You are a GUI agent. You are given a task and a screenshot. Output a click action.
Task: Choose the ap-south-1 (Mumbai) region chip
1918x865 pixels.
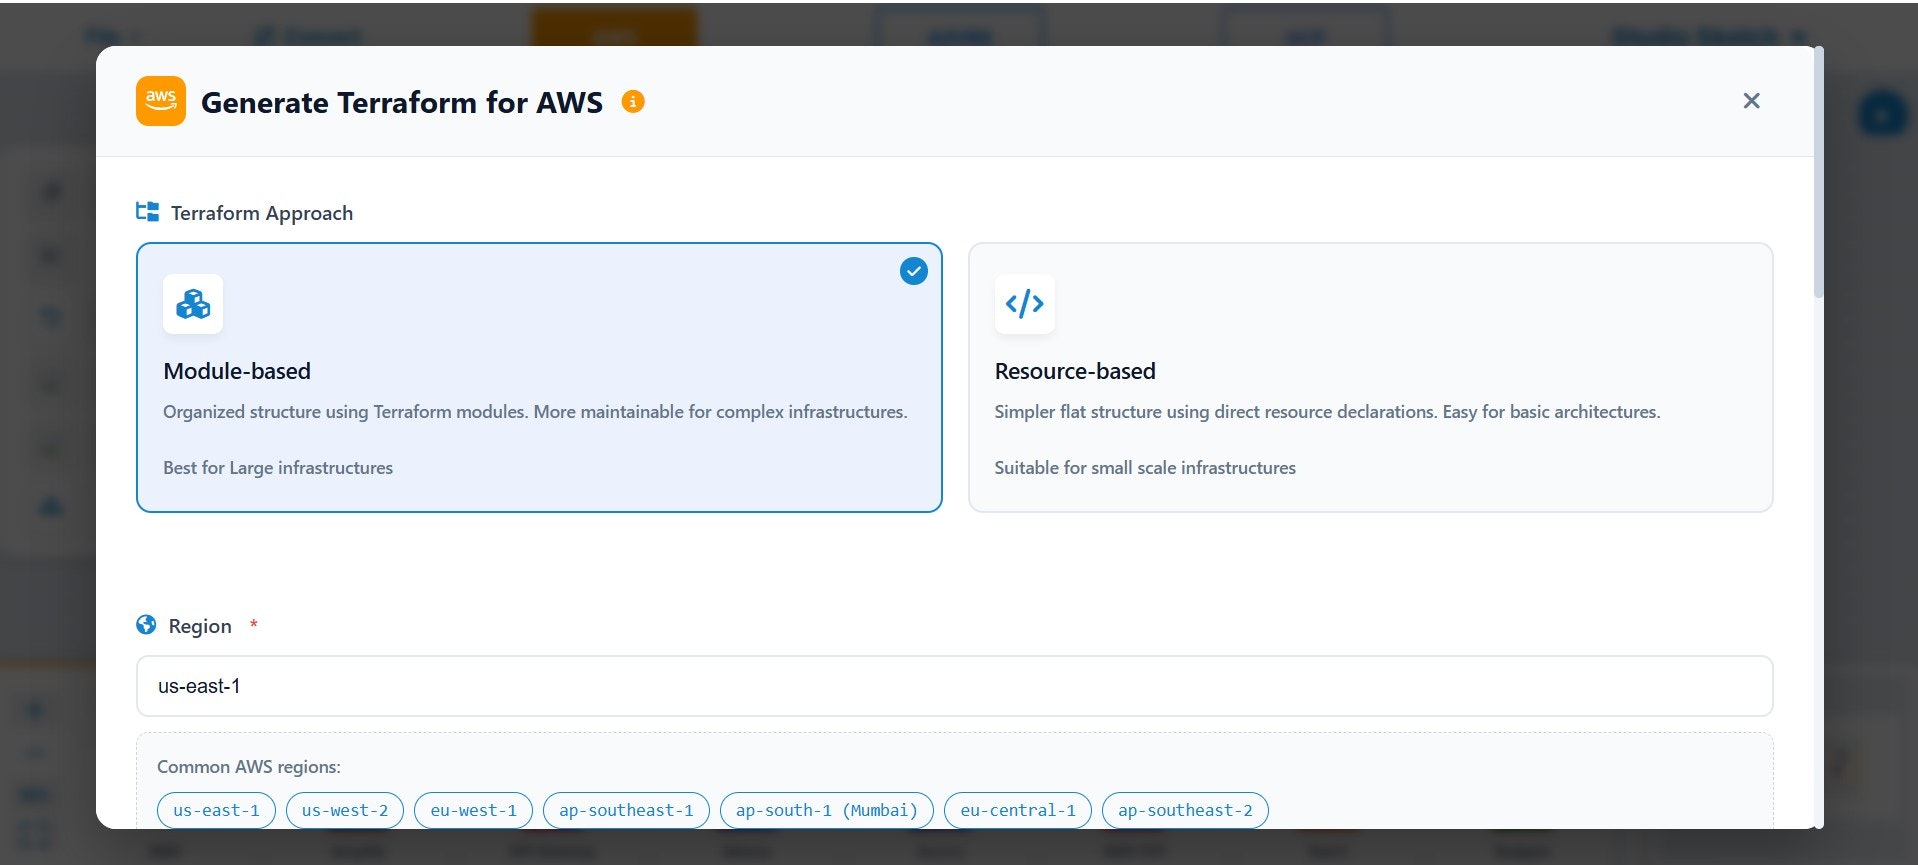827,810
